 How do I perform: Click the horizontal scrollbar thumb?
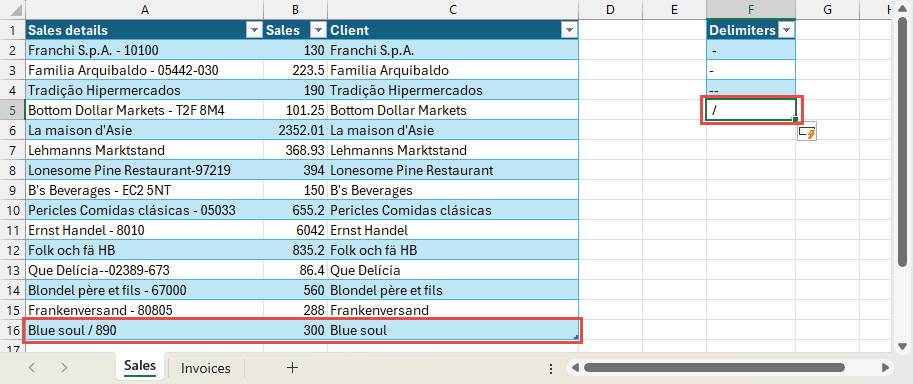714,368
